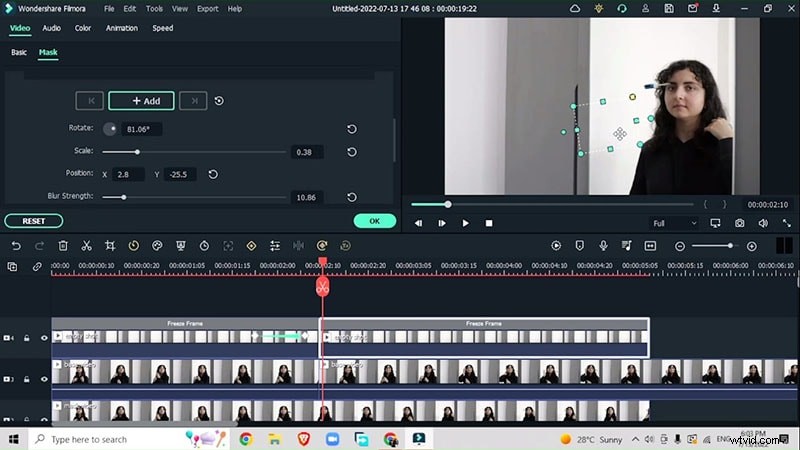
Task: Reset the Rotate value
Action: (352, 129)
